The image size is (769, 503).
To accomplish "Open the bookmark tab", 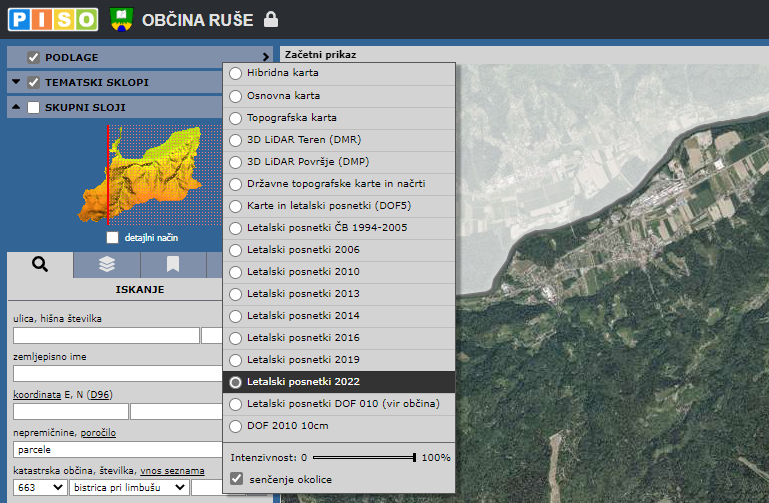I will pyautogui.click(x=173, y=264).
